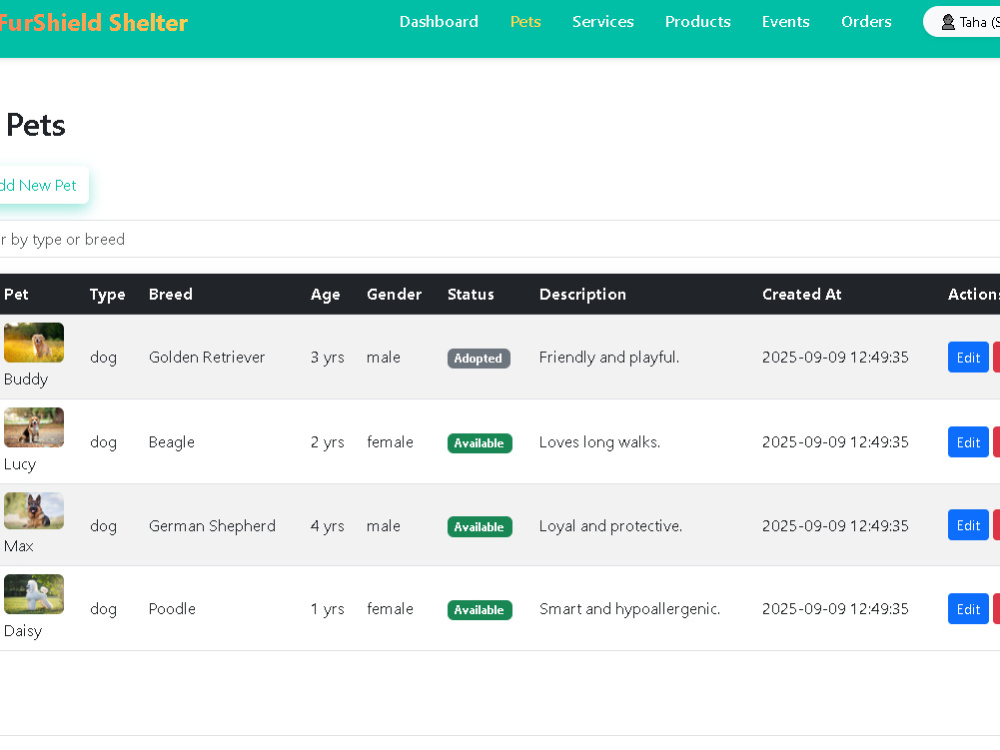This screenshot has height=750, width=1000.
Task: Edit the Daisy pet record
Action: pyautogui.click(x=968, y=609)
